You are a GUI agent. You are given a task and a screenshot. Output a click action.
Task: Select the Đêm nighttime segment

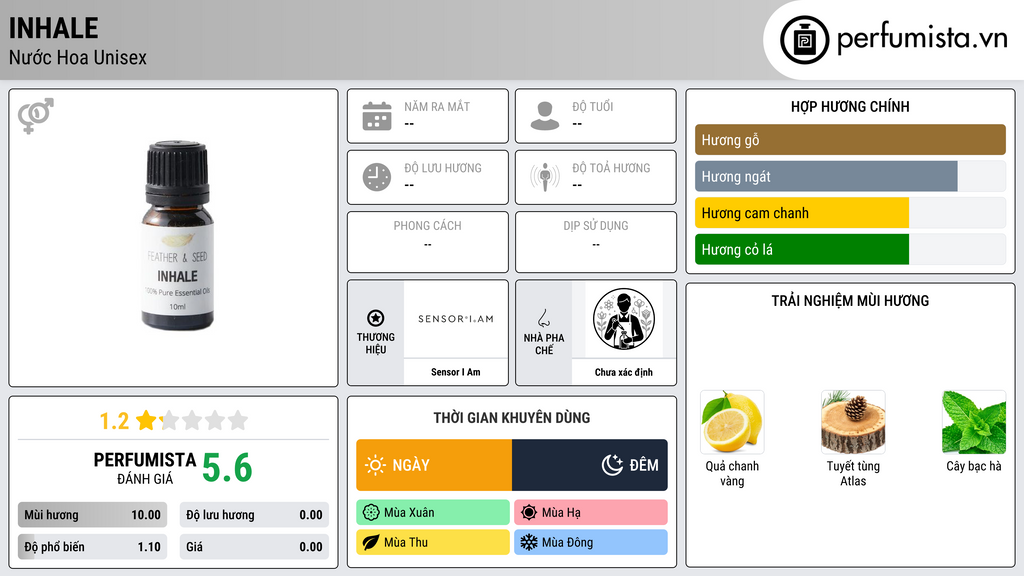(590, 465)
